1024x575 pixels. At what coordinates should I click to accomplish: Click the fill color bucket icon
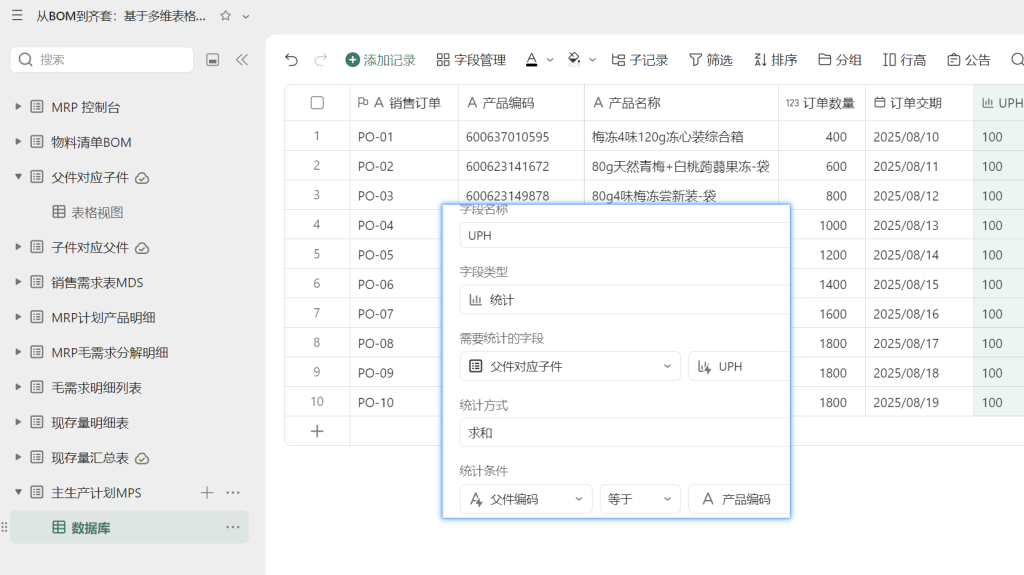pos(574,59)
